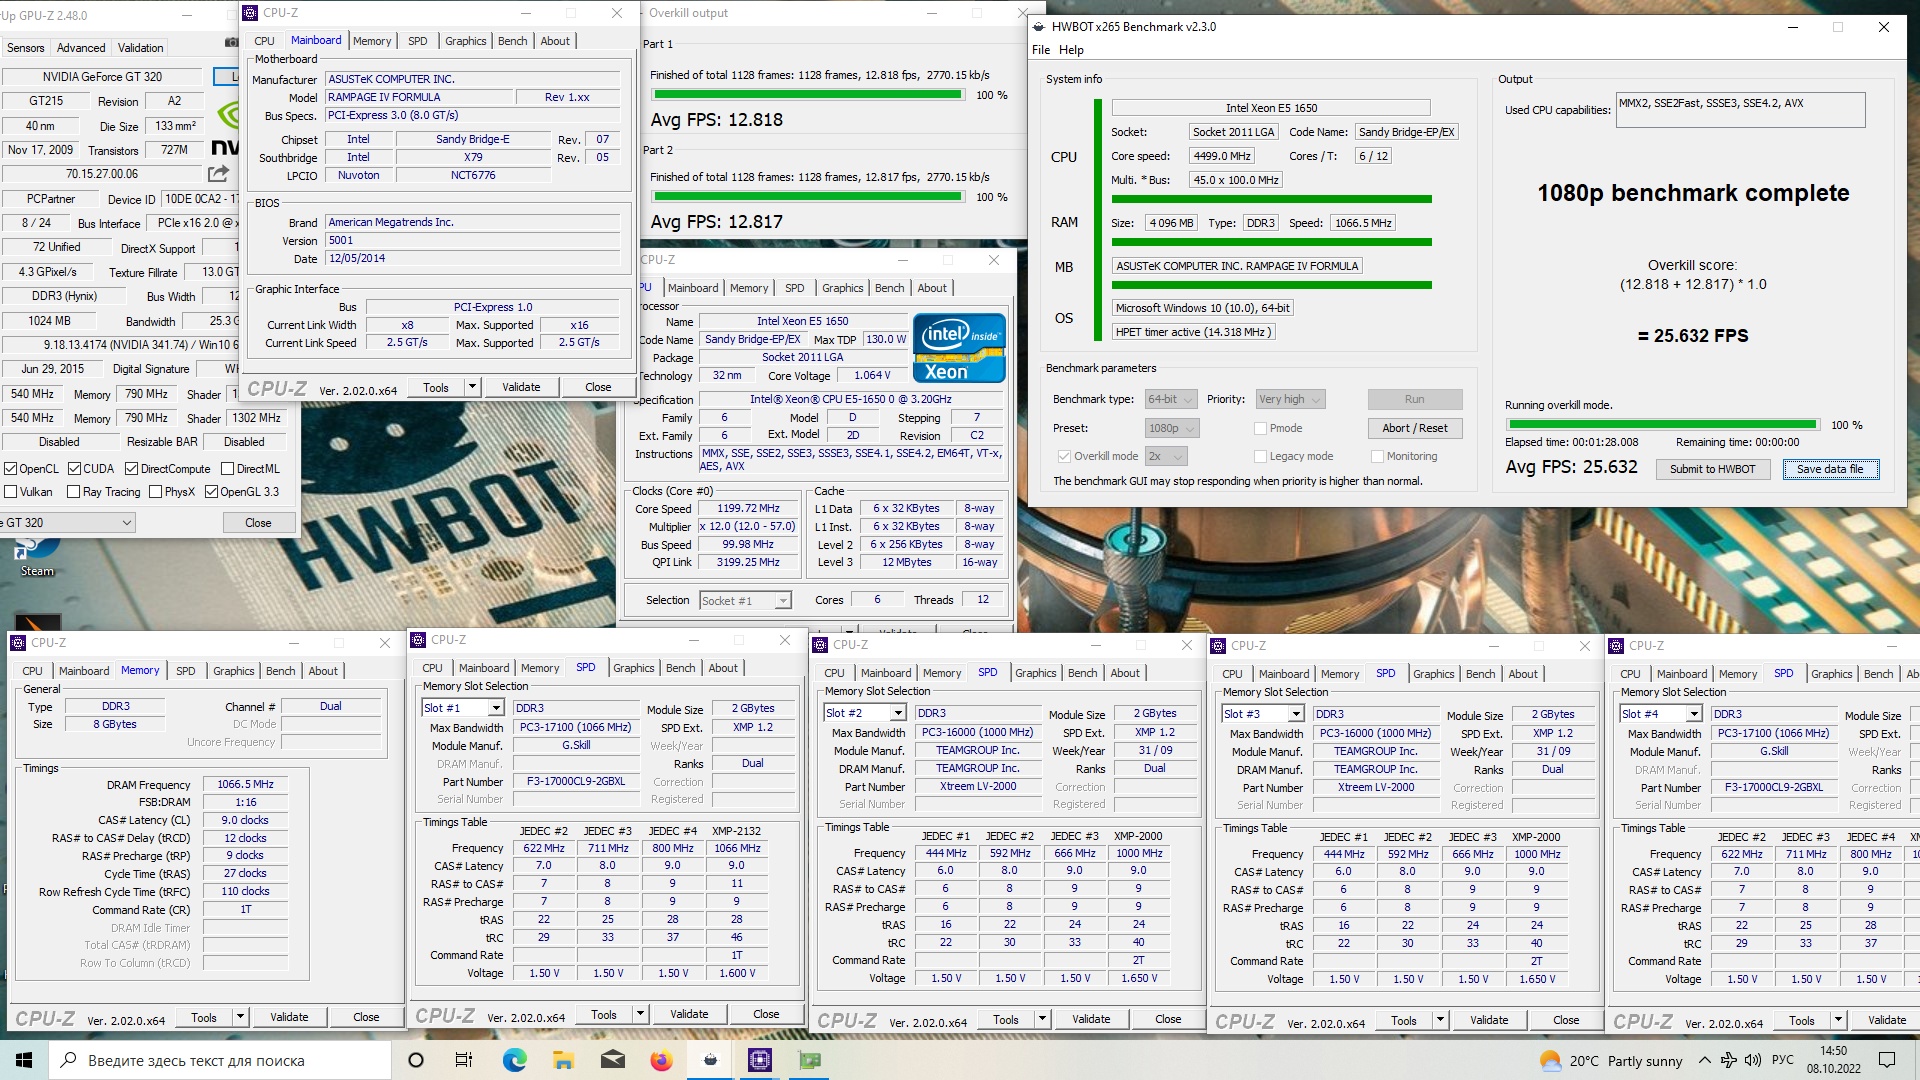Click GPU-Z BIOS share export icon
The width and height of the screenshot is (1920, 1080).
click(x=219, y=173)
